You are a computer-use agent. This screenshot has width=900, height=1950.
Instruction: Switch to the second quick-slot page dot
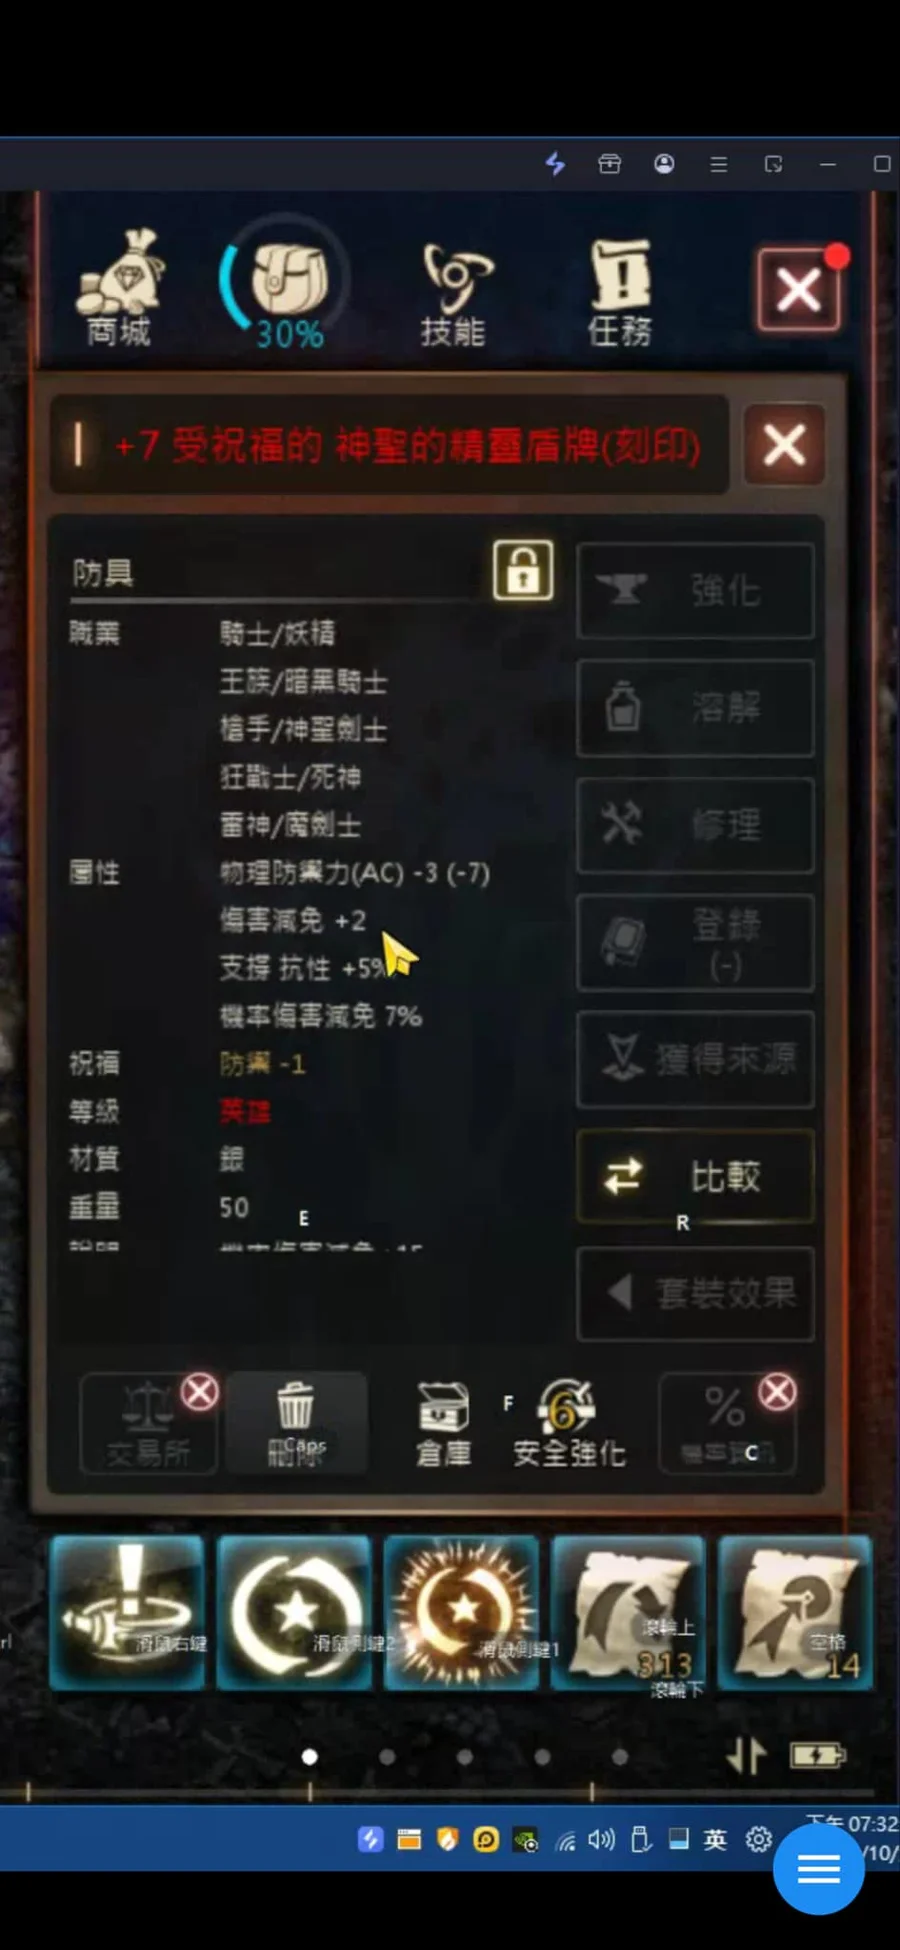point(387,1756)
